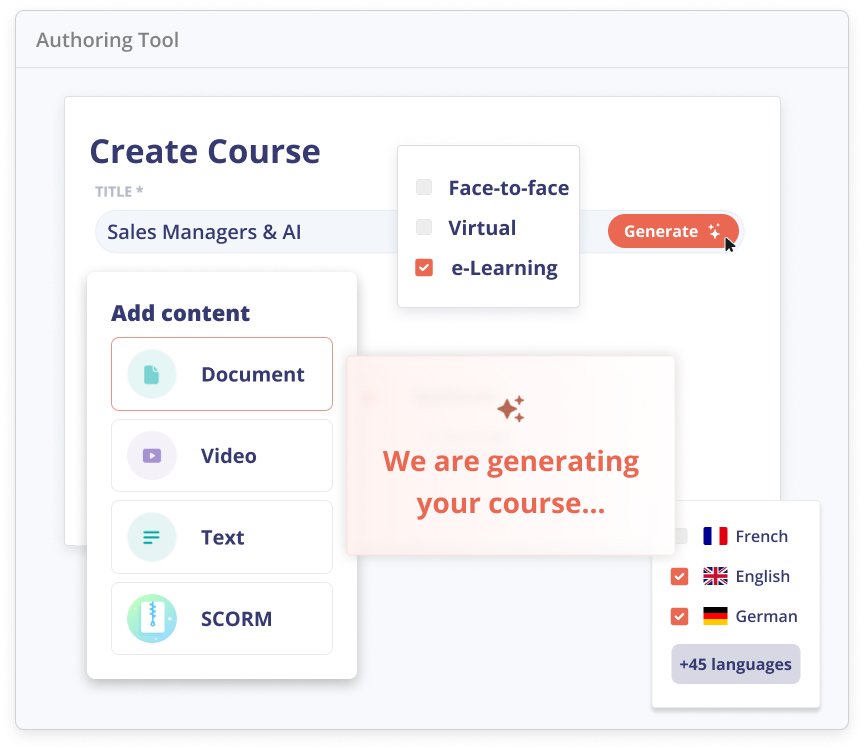The height and width of the screenshot is (750, 864).
Task: Click the French language label
Action: [x=762, y=536]
